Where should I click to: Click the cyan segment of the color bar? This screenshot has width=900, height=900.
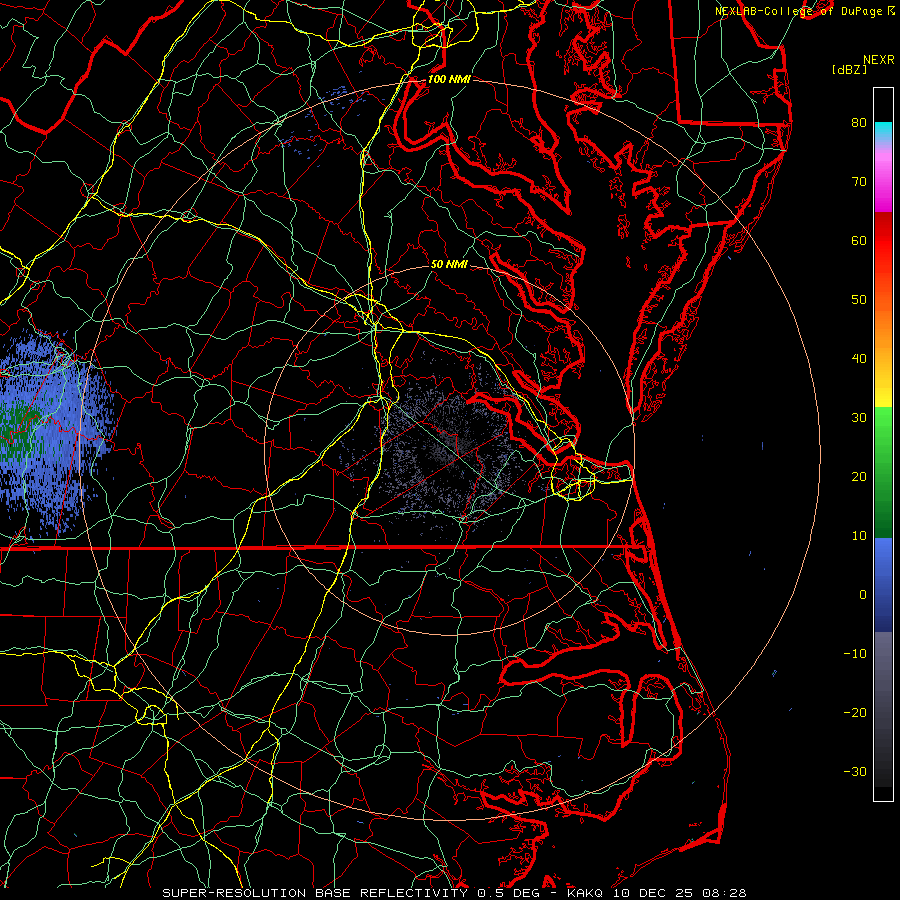[x=883, y=130]
